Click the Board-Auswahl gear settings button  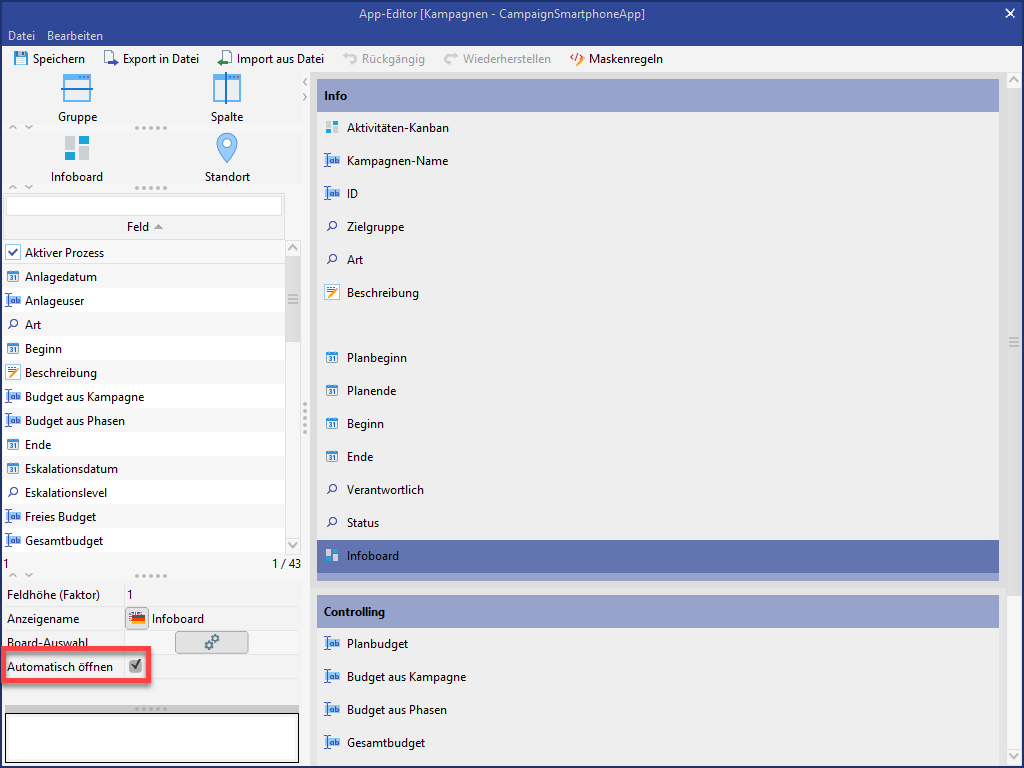[x=211, y=643]
